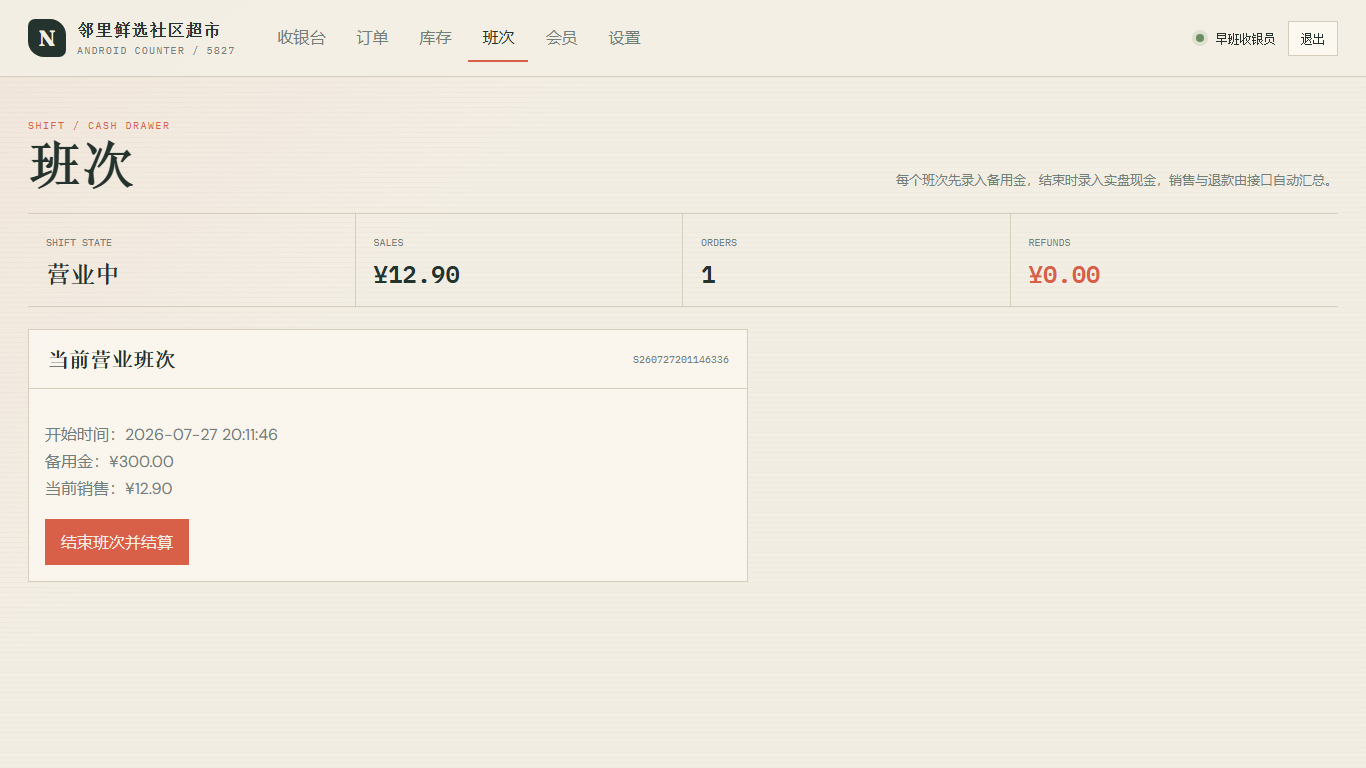The width and height of the screenshot is (1366, 768).
Task: Switch to the 订单 tab
Action: pyautogui.click(x=372, y=38)
